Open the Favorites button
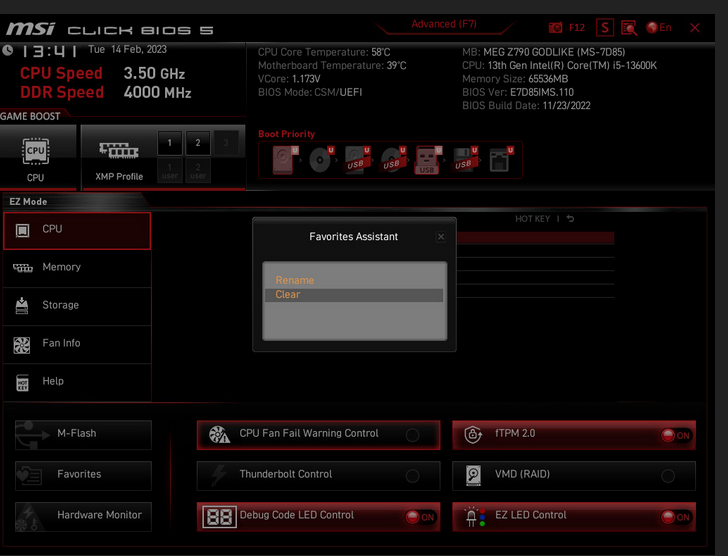 [83, 475]
